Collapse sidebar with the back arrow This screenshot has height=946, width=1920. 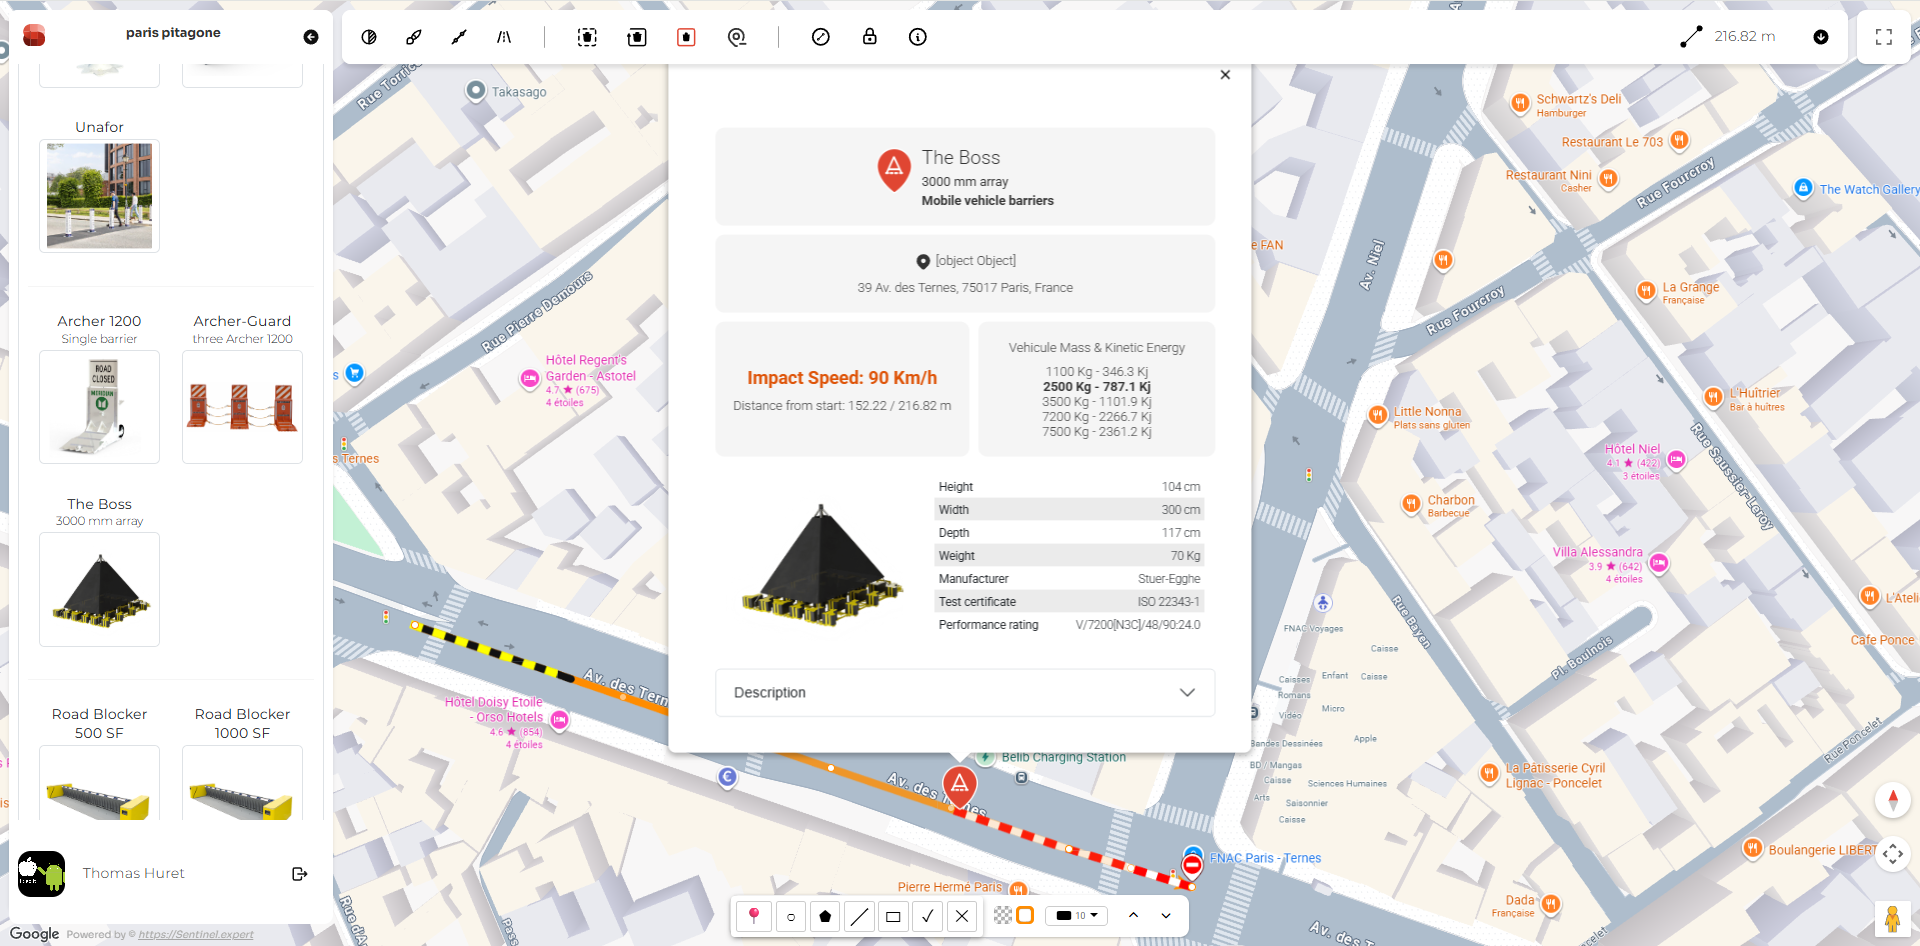click(x=311, y=37)
